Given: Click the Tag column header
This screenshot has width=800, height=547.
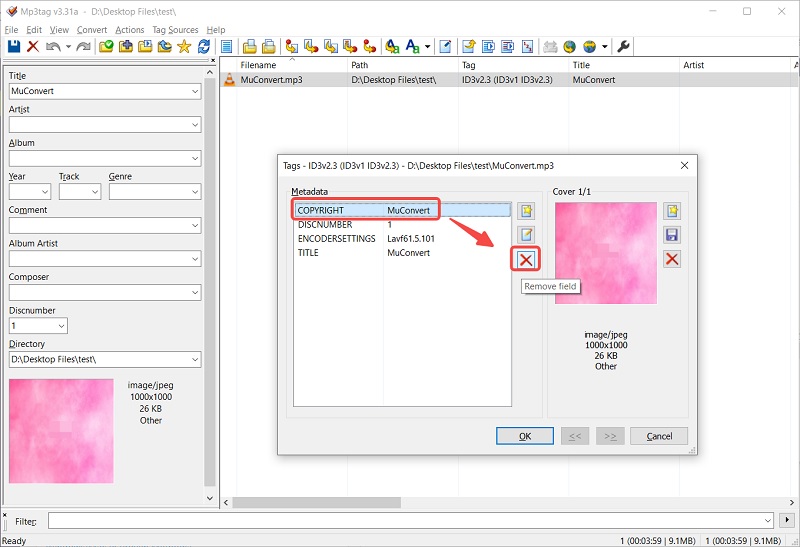Looking at the screenshot, I should click(x=513, y=65).
